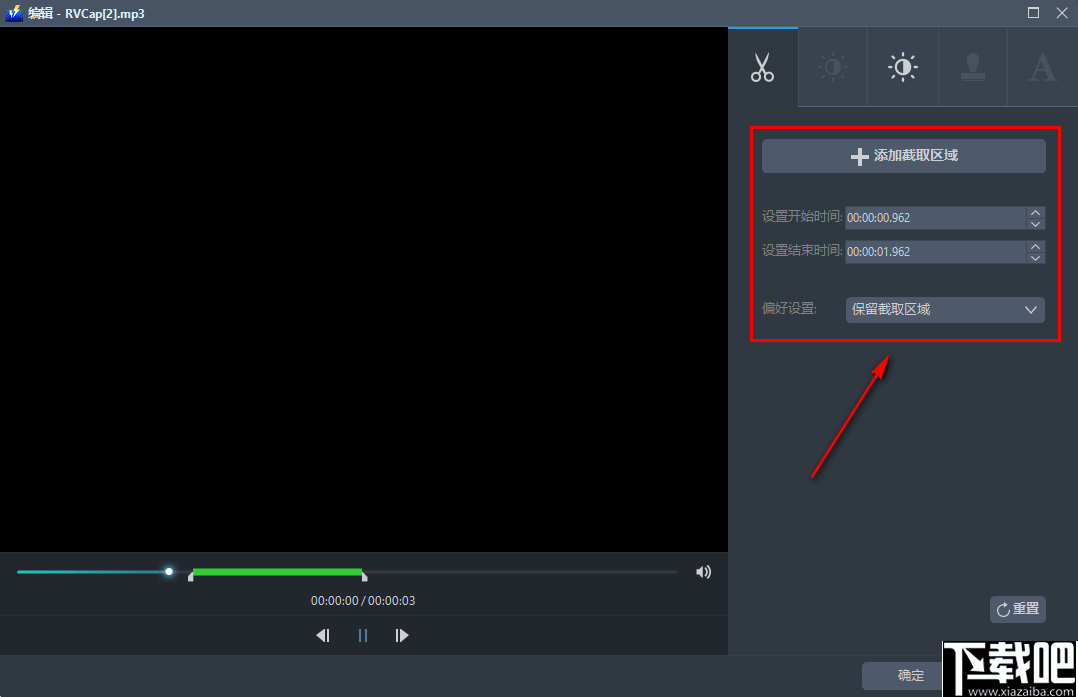1078x697 pixels.
Task: Click the 添加截取区域 button
Action: 903,156
